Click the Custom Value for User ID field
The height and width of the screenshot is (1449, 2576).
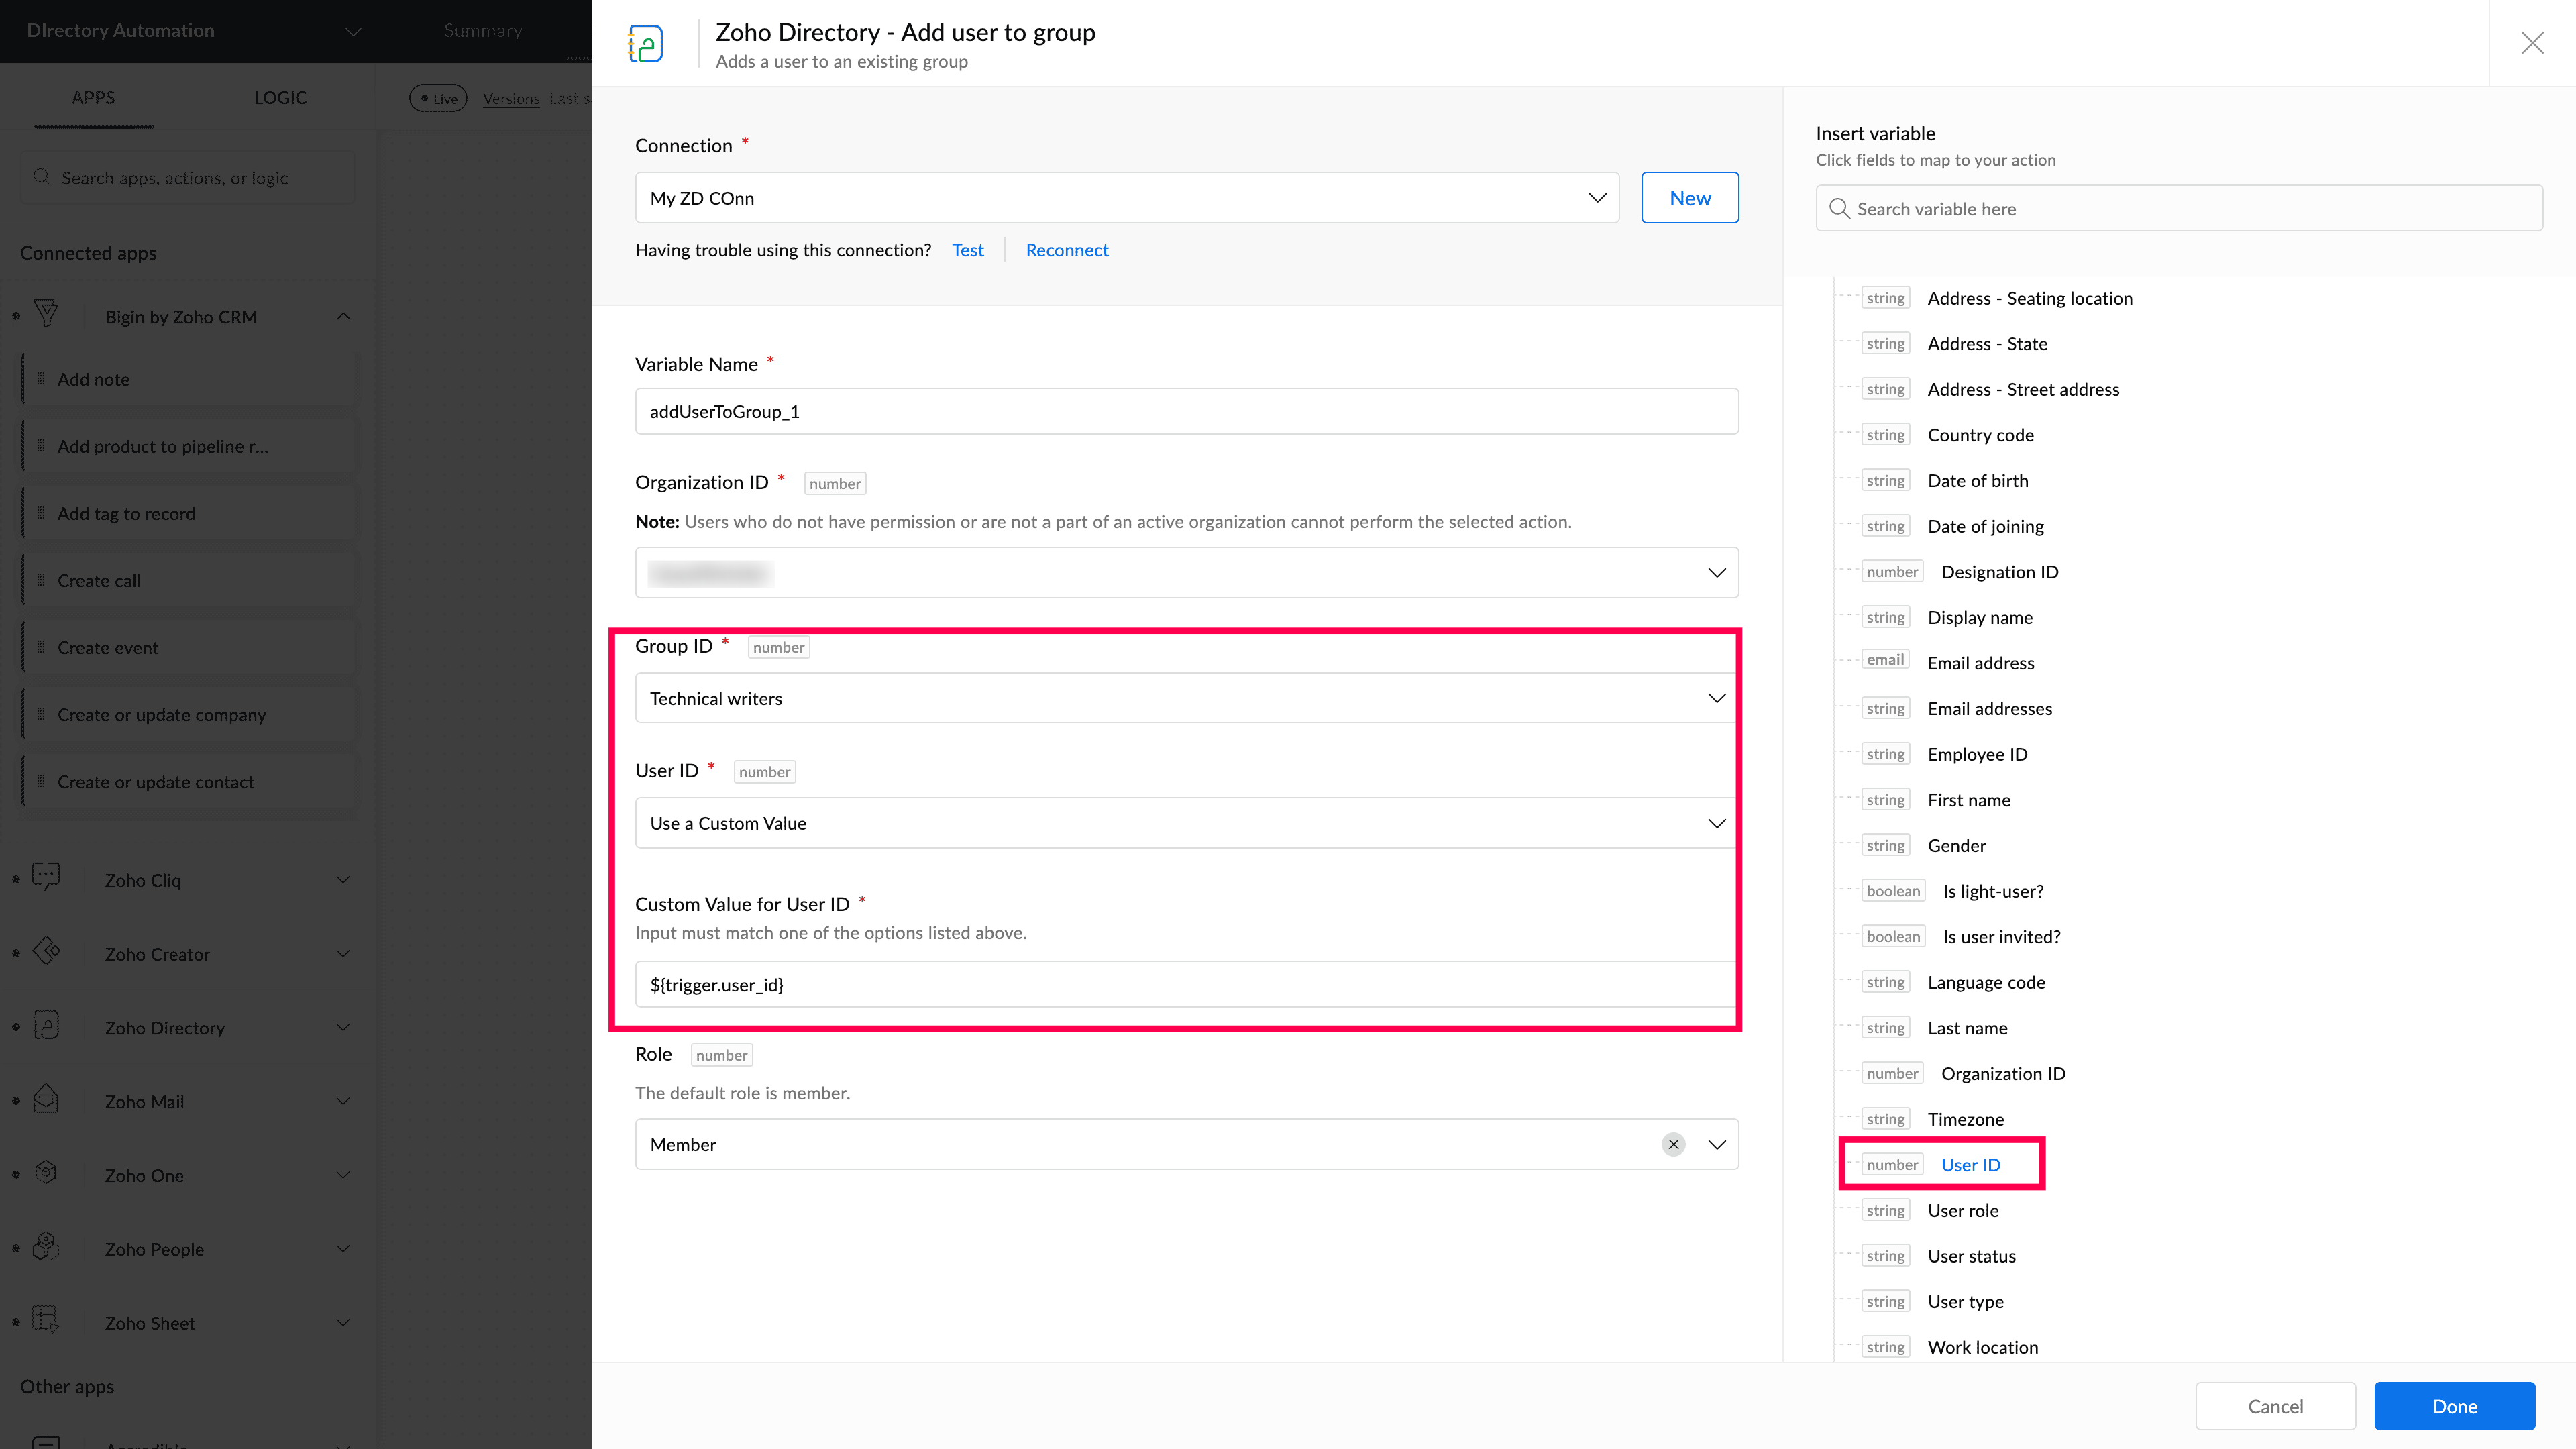coord(1186,985)
